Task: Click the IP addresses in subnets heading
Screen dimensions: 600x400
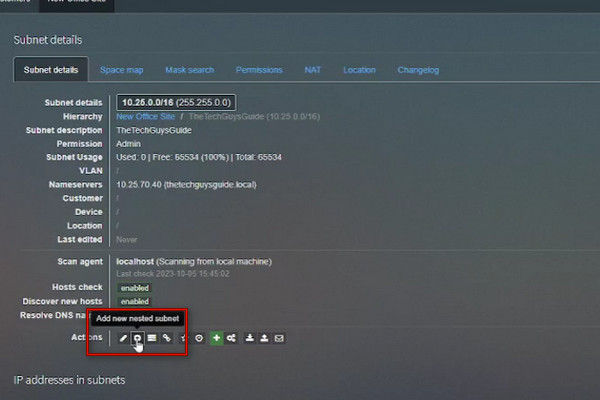Action: tap(69, 380)
